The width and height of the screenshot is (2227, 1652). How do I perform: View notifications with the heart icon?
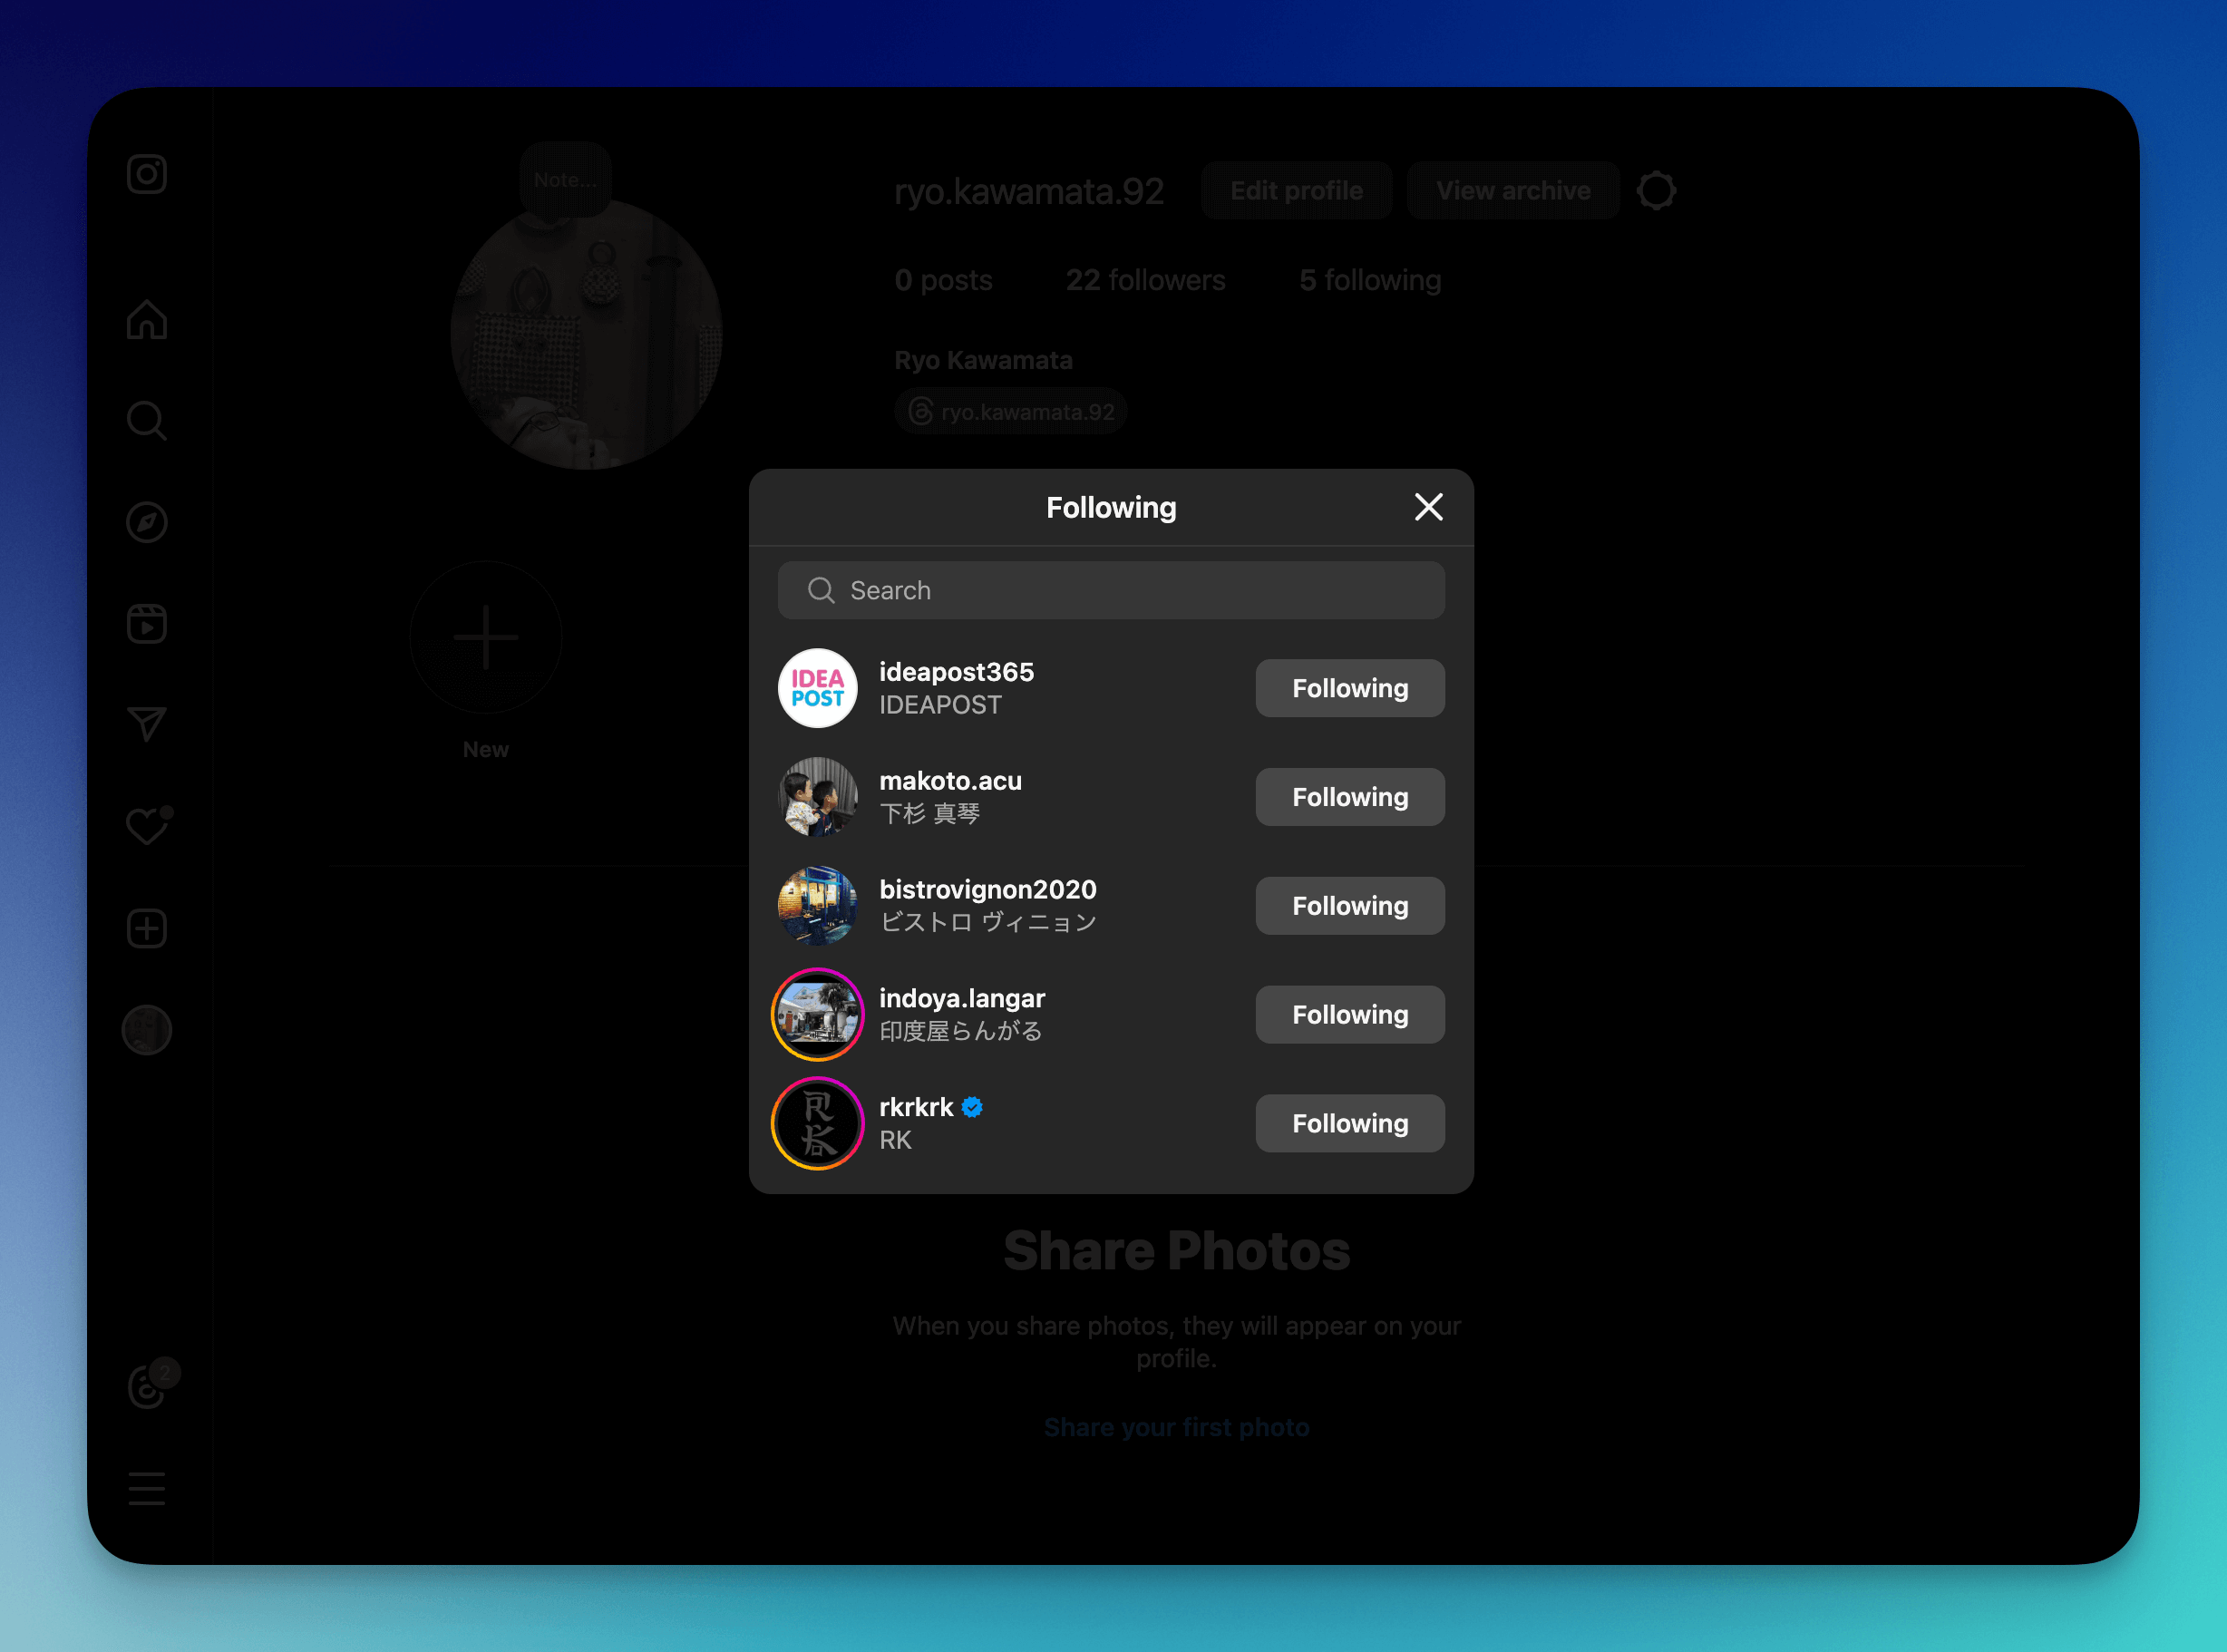pos(146,827)
